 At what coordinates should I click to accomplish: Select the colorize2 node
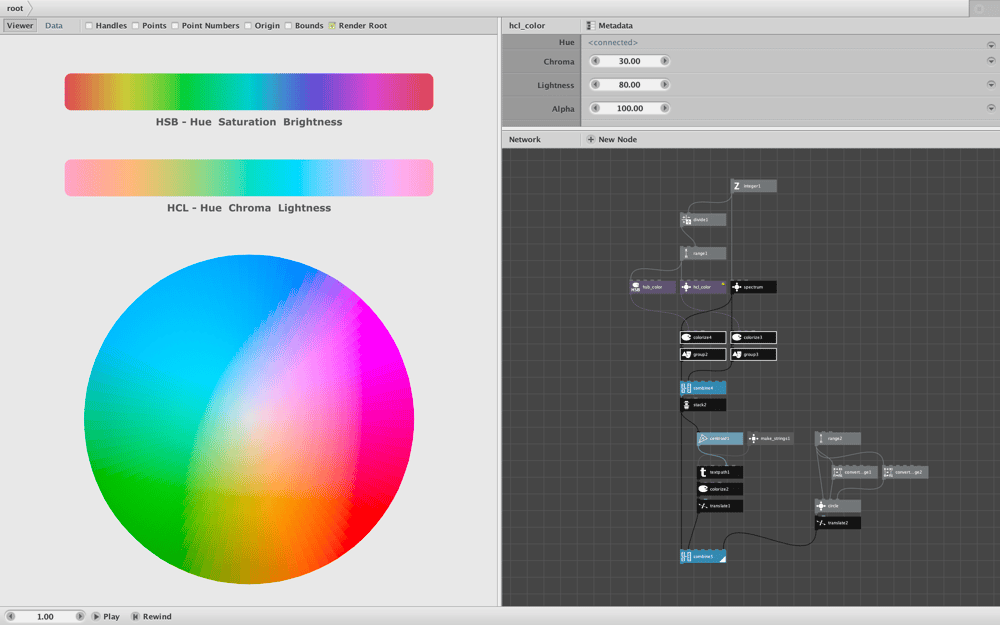719,489
